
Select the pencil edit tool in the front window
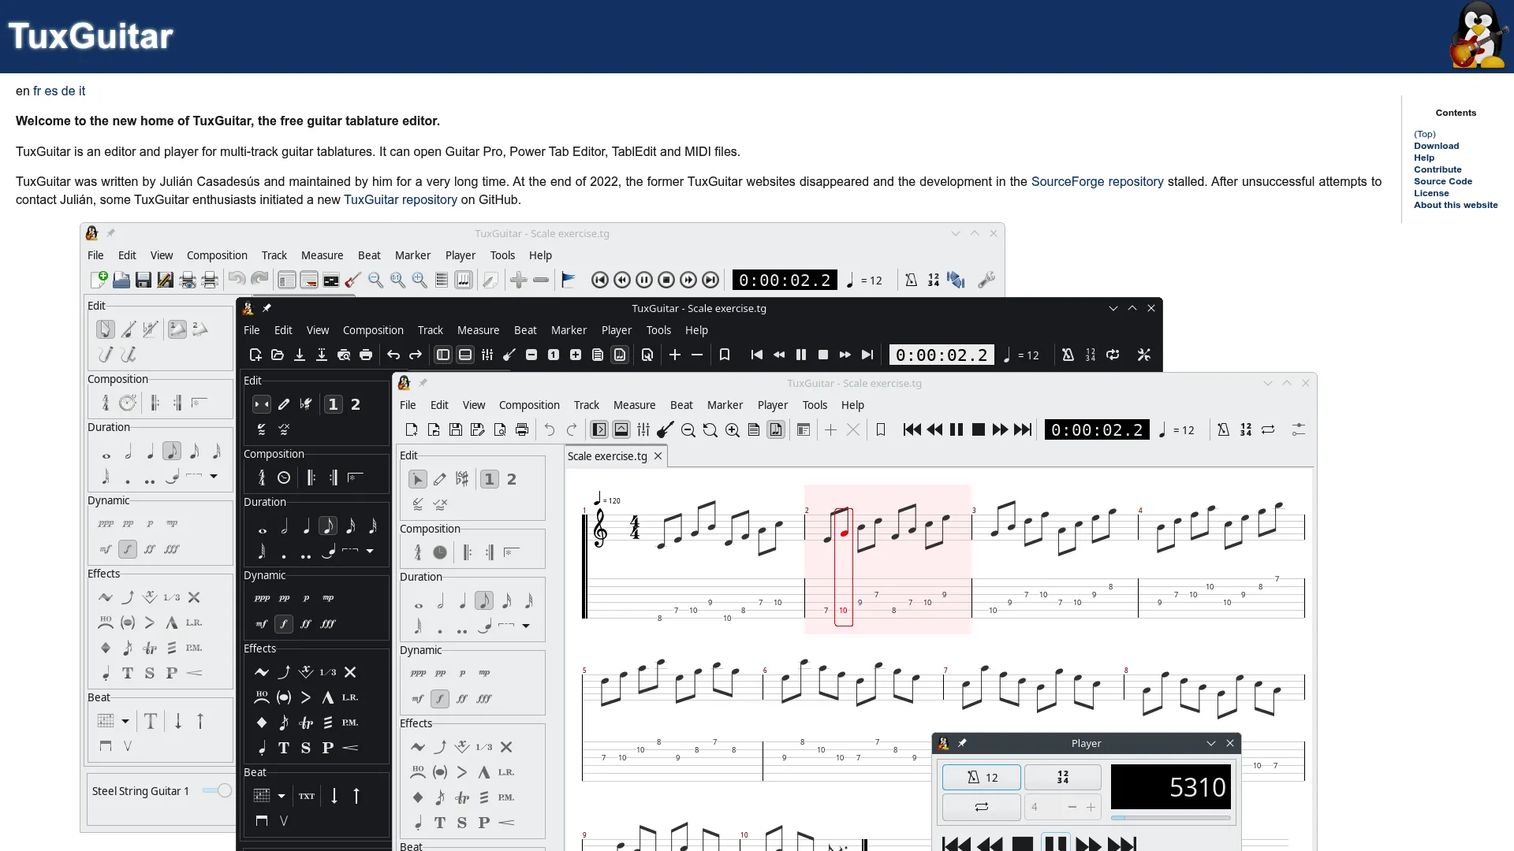(x=440, y=479)
